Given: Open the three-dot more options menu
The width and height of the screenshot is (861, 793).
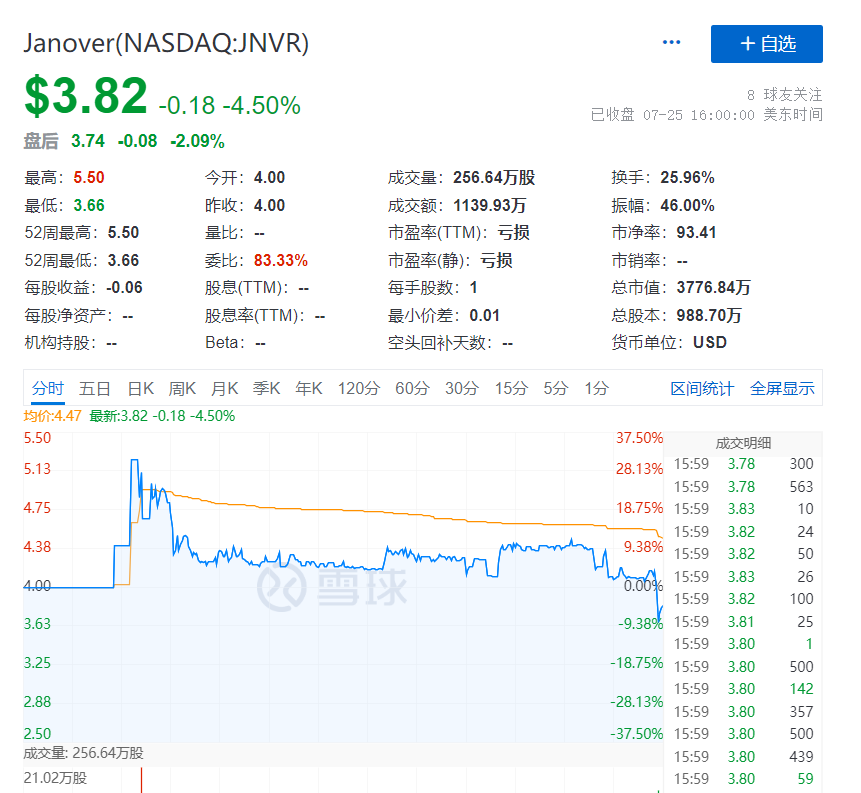Looking at the screenshot, I should click(x=671, y=43).
